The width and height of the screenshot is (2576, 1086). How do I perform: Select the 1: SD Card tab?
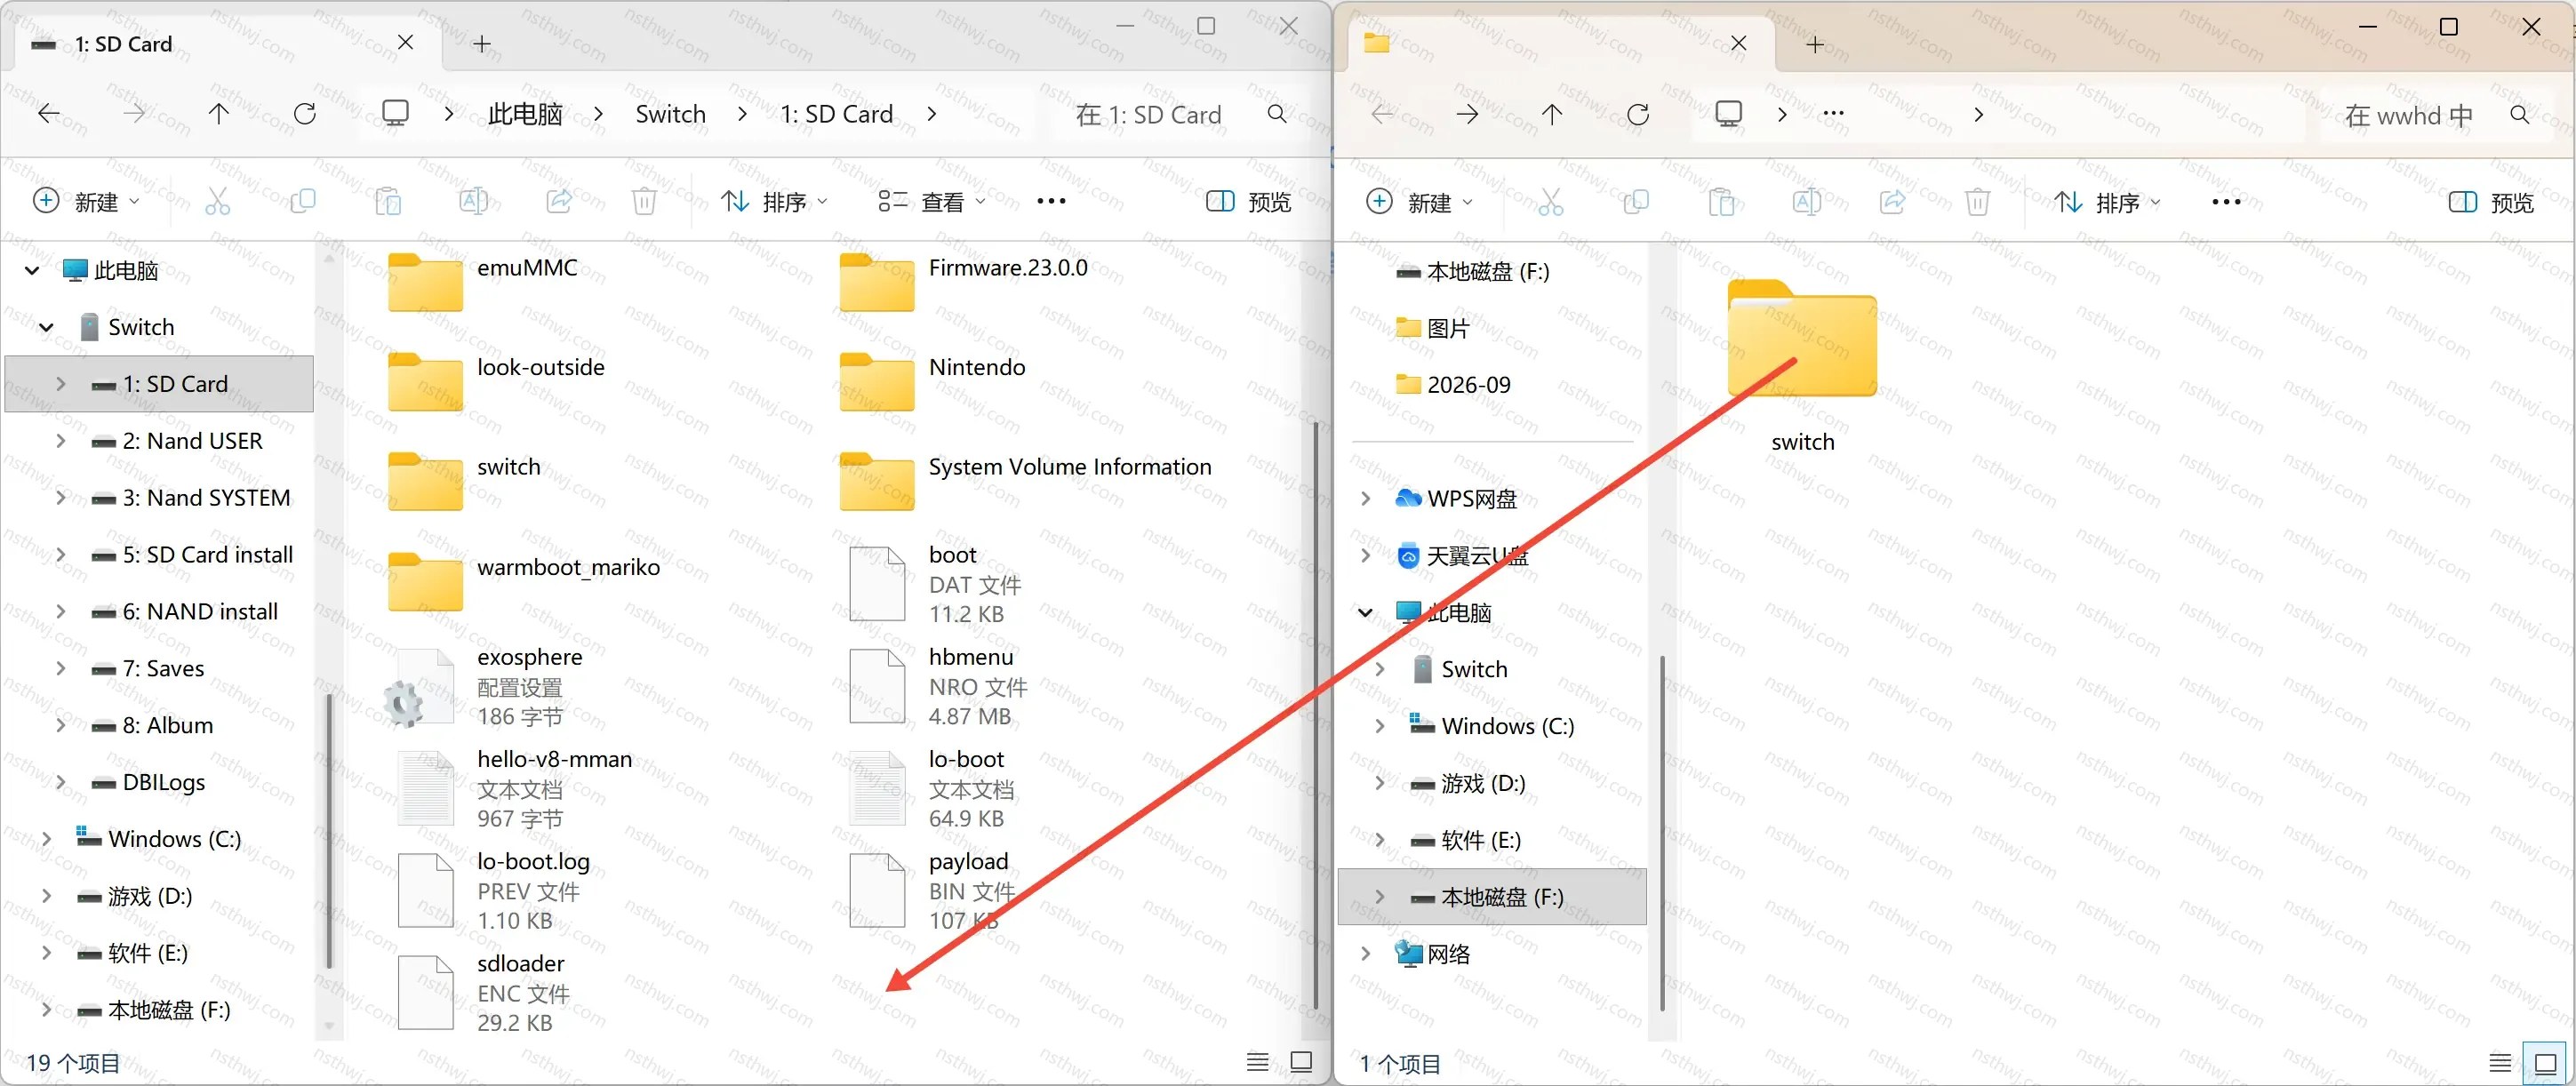(222, 44)
